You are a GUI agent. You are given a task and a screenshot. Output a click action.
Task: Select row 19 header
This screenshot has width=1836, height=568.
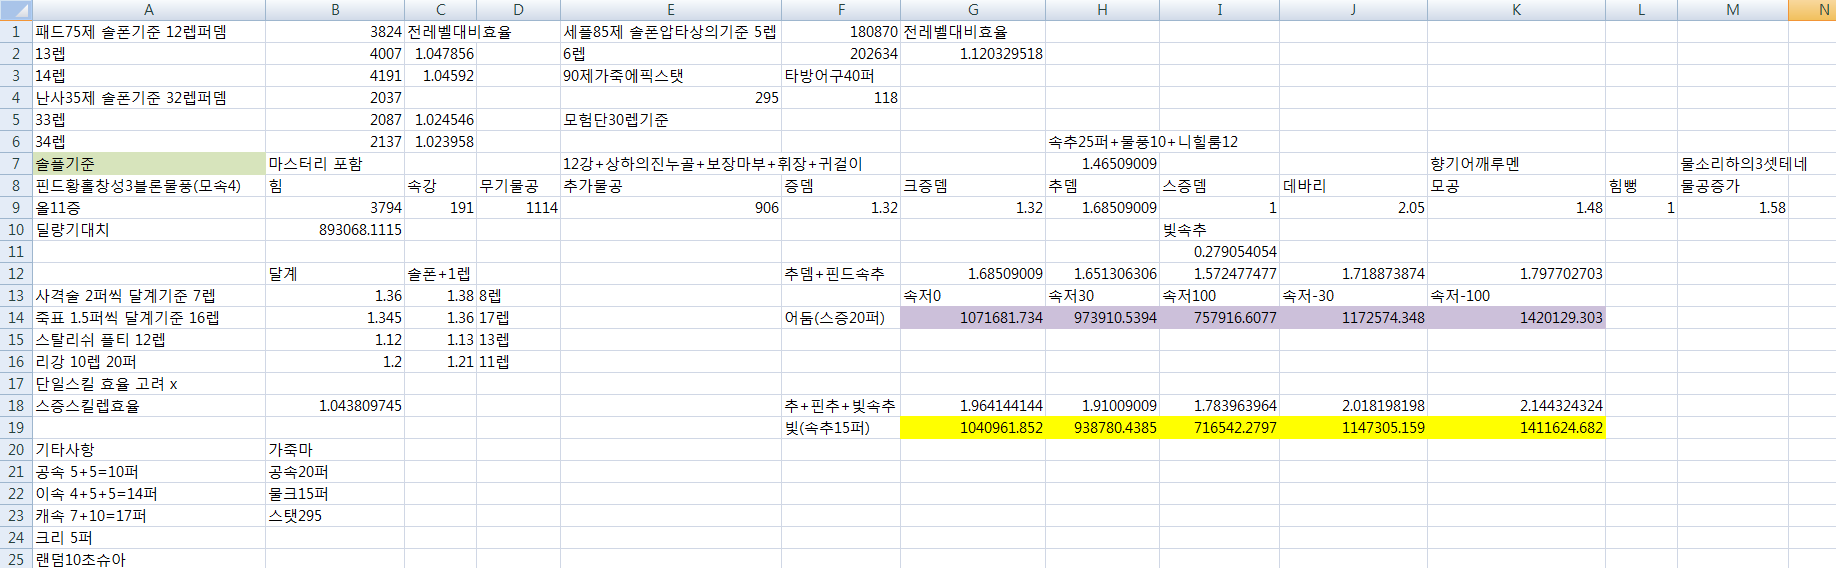click(16, 428)
